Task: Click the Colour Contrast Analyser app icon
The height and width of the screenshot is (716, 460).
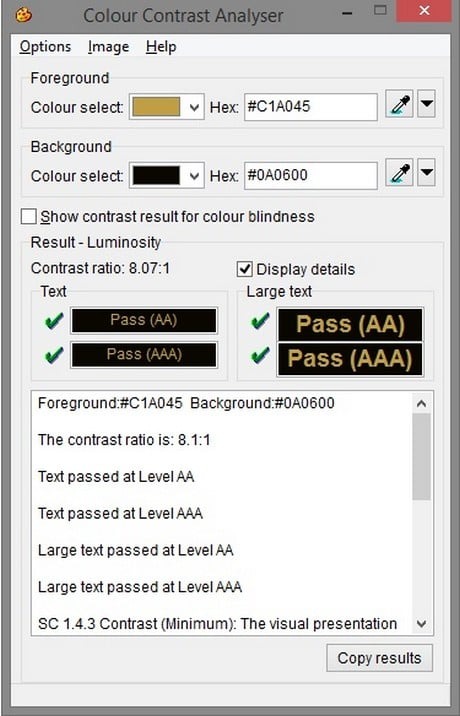Action: coord(24,15)
